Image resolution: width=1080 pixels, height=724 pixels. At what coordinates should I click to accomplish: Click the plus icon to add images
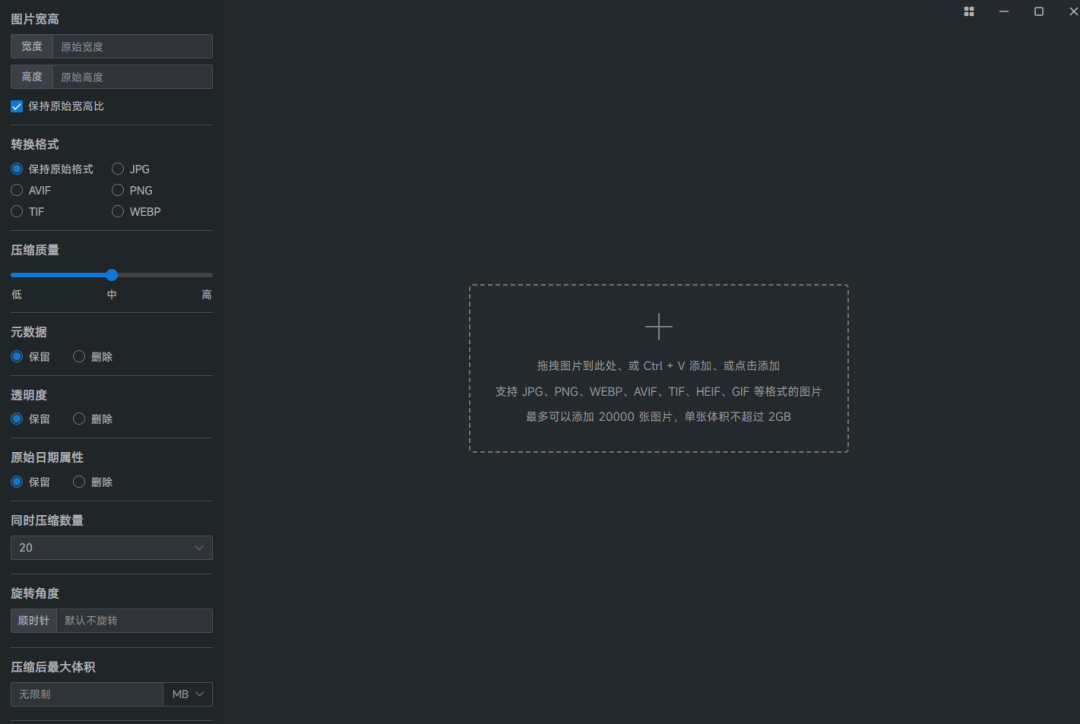tap(658, 327)
